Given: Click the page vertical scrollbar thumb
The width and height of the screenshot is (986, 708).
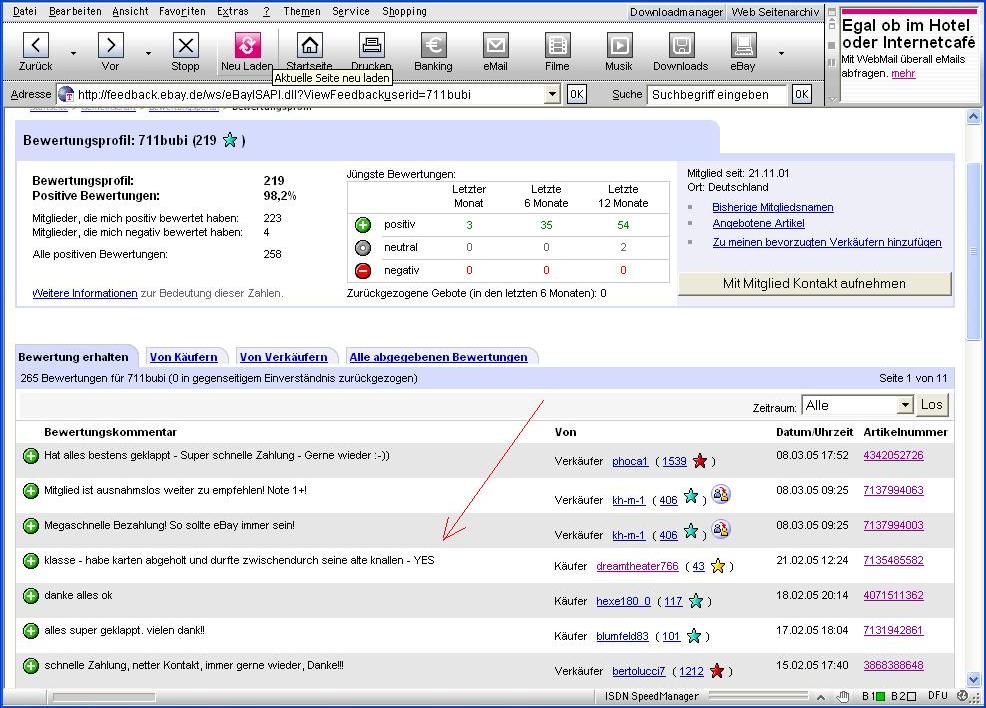Looking at the screenshot, I should click(973, 250).
